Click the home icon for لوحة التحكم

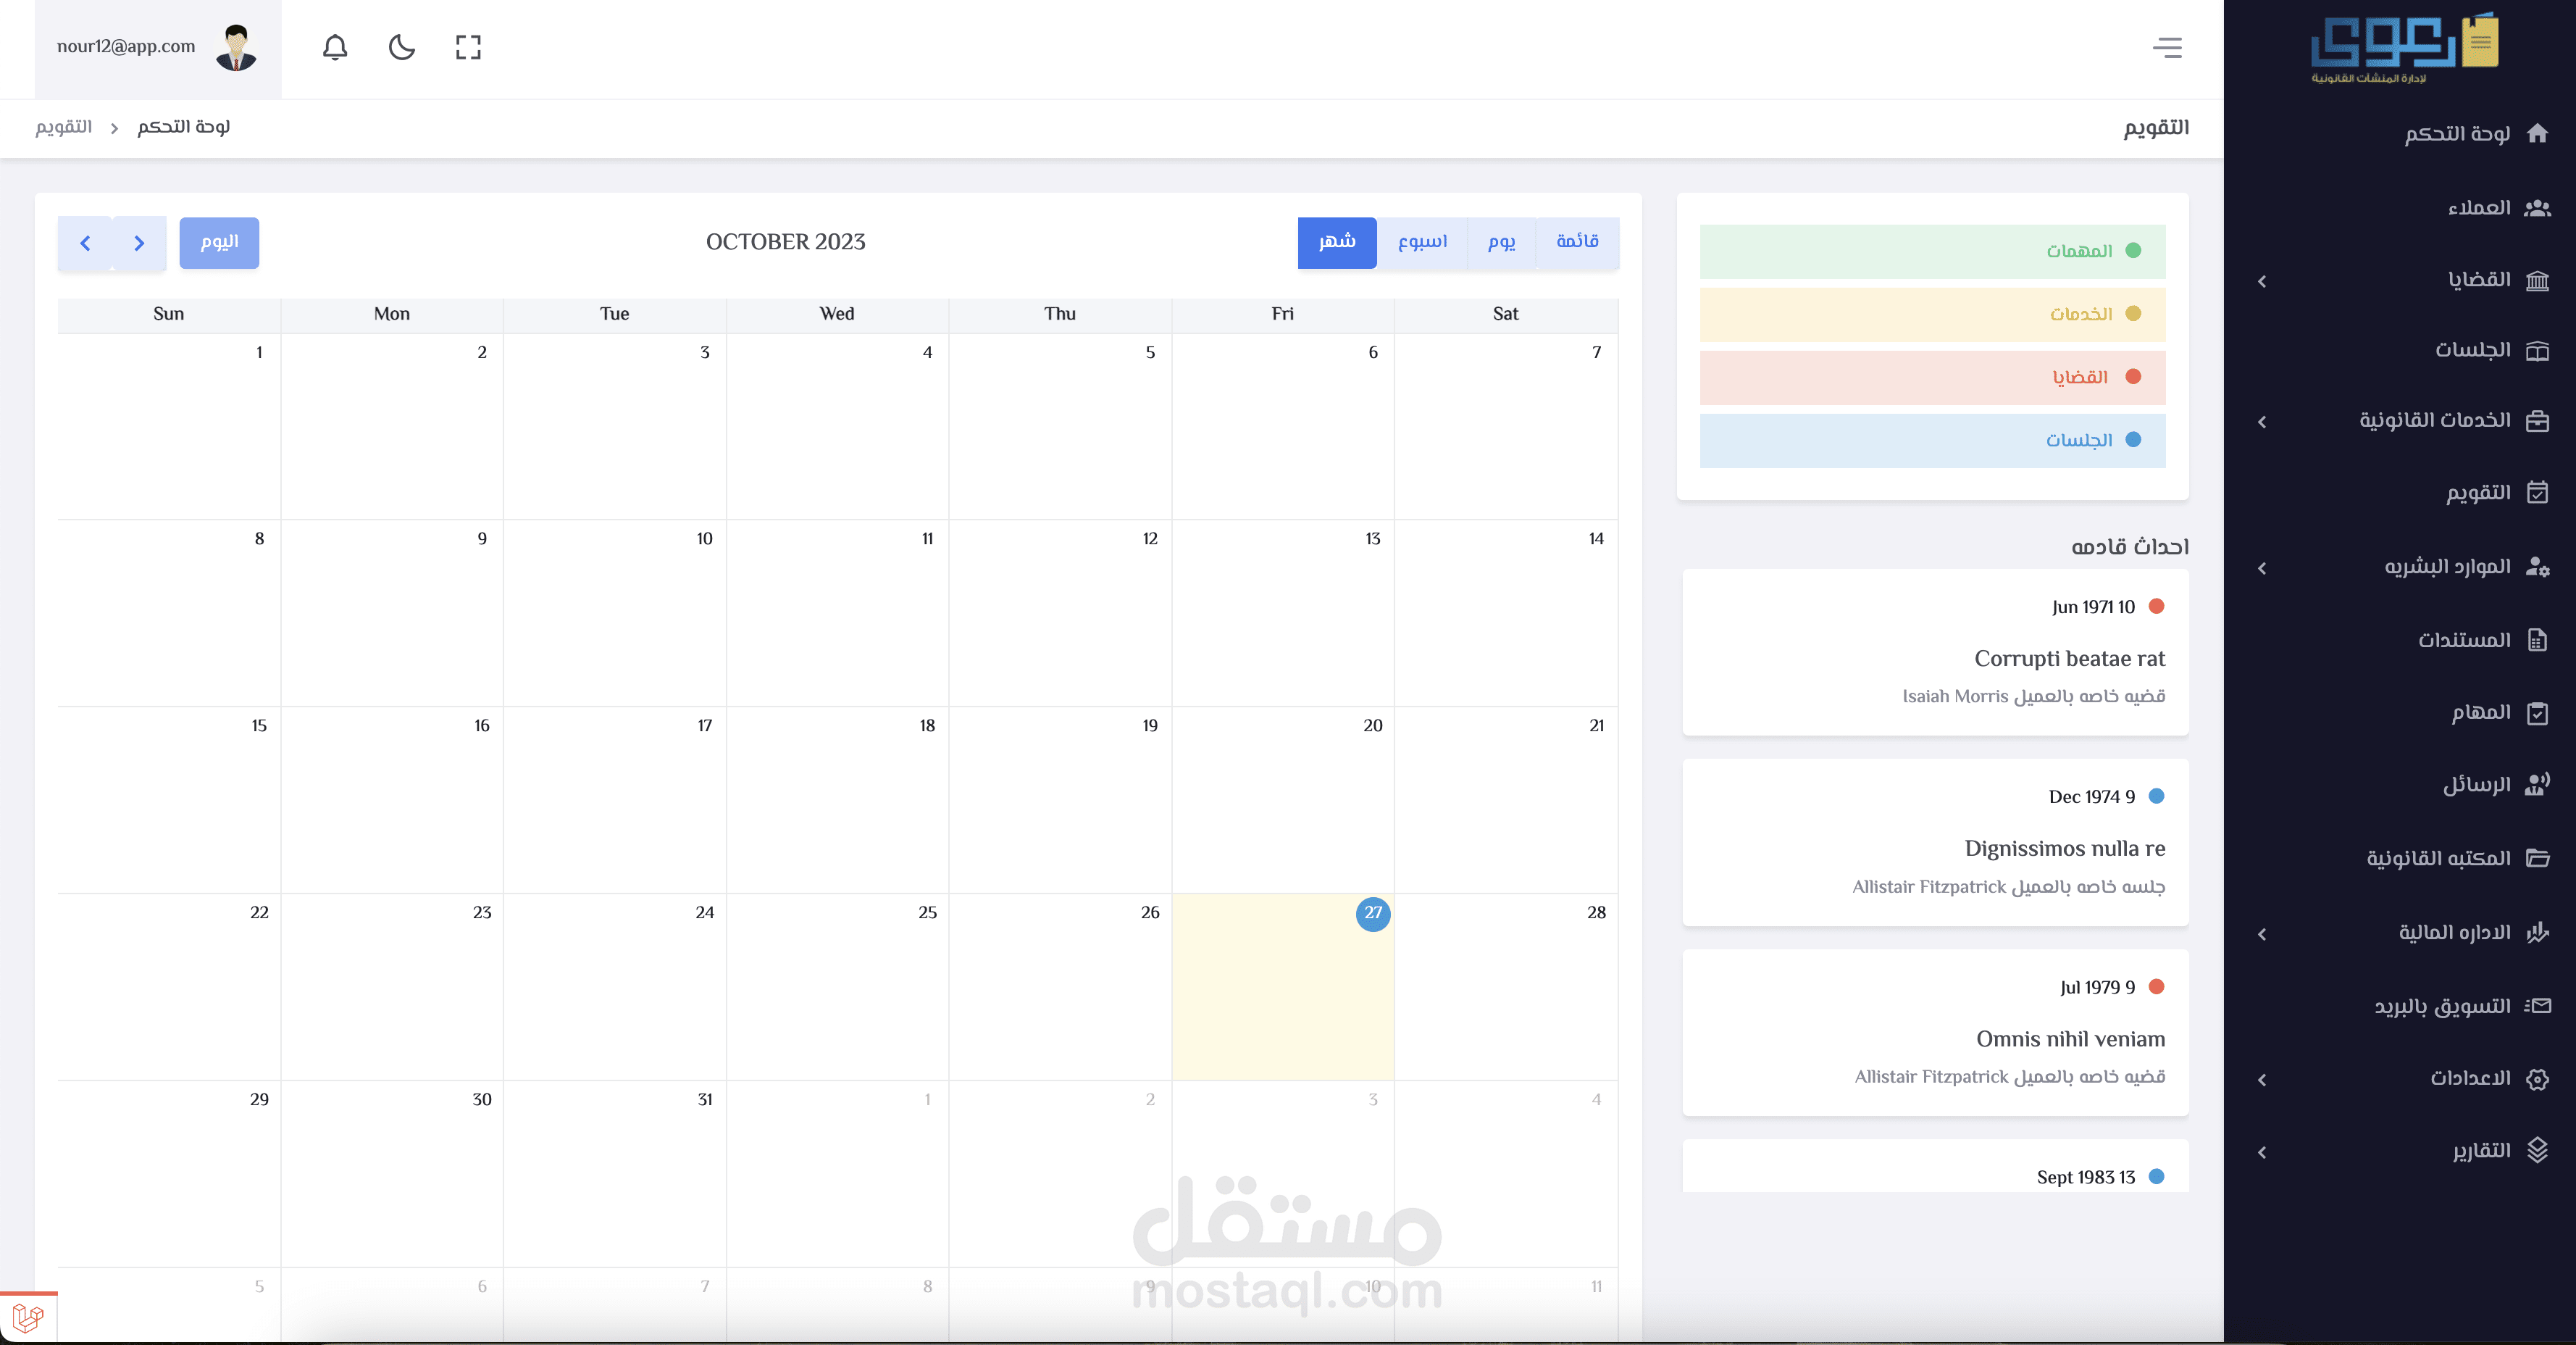tap(2537, 133)
